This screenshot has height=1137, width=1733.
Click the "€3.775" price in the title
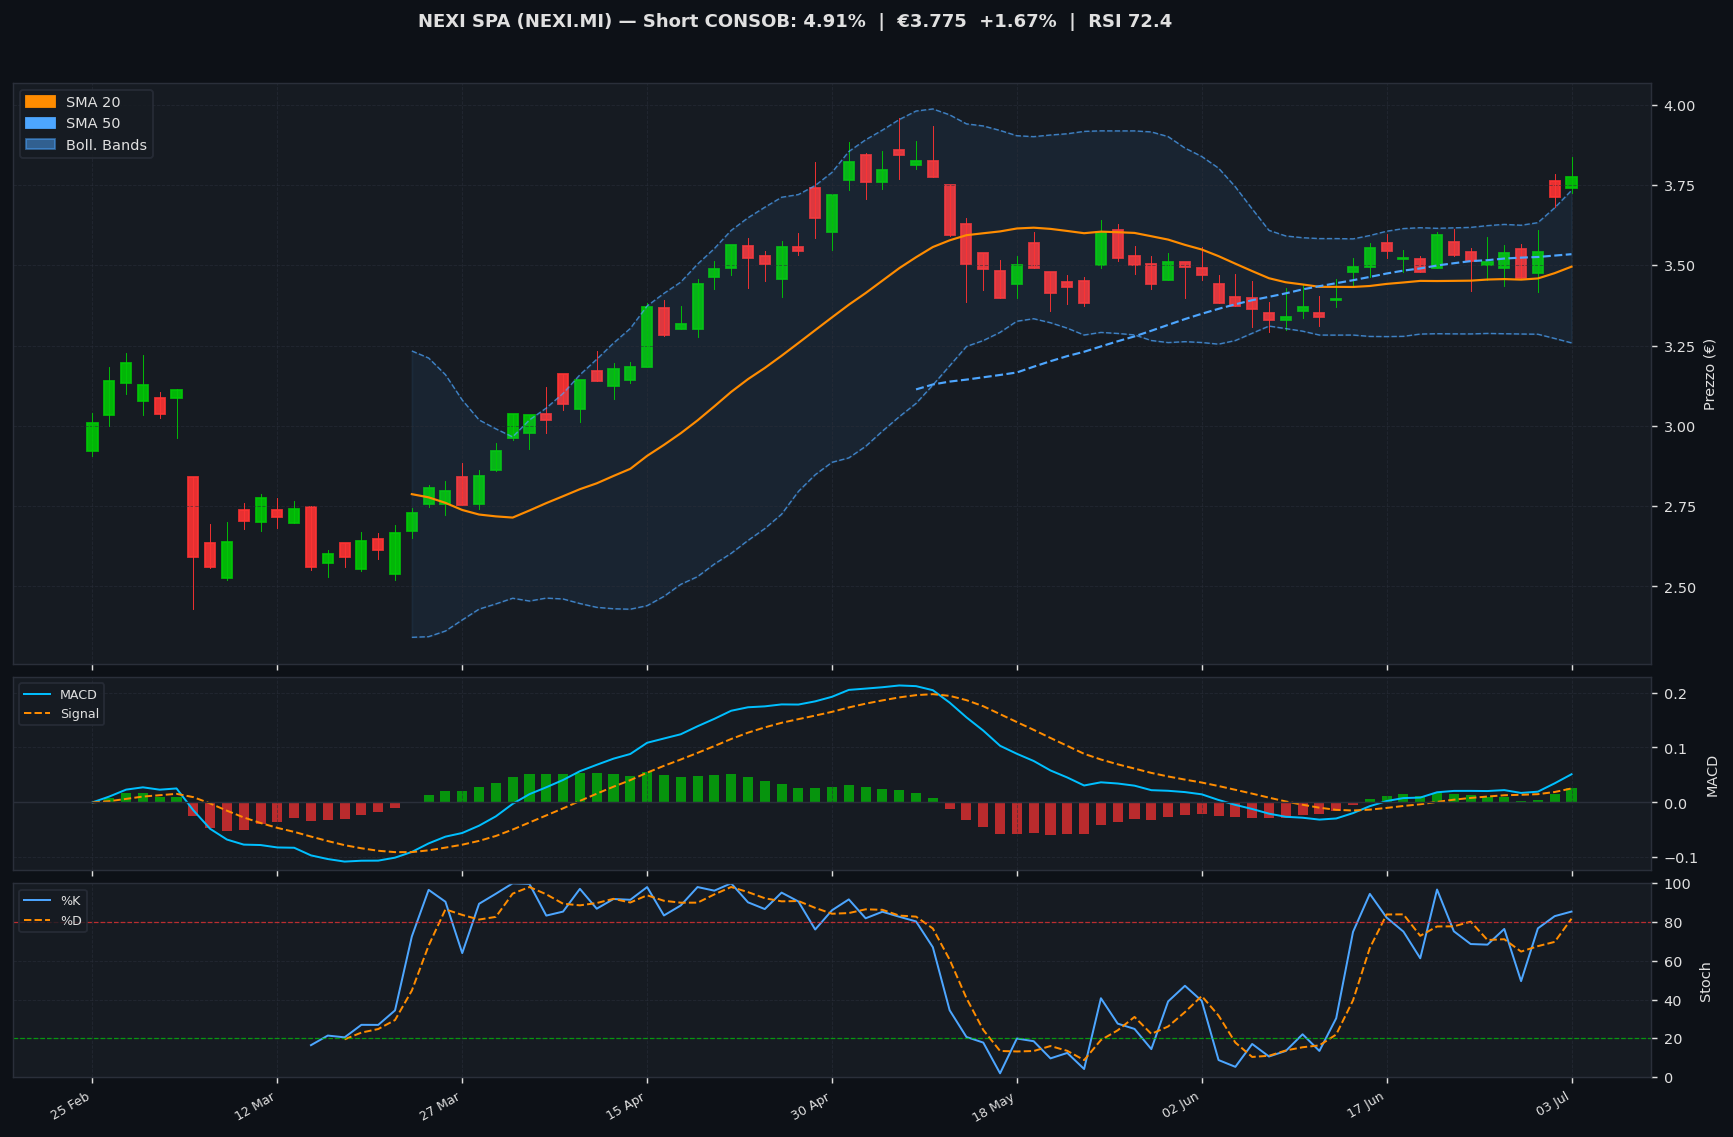(932, 21)
